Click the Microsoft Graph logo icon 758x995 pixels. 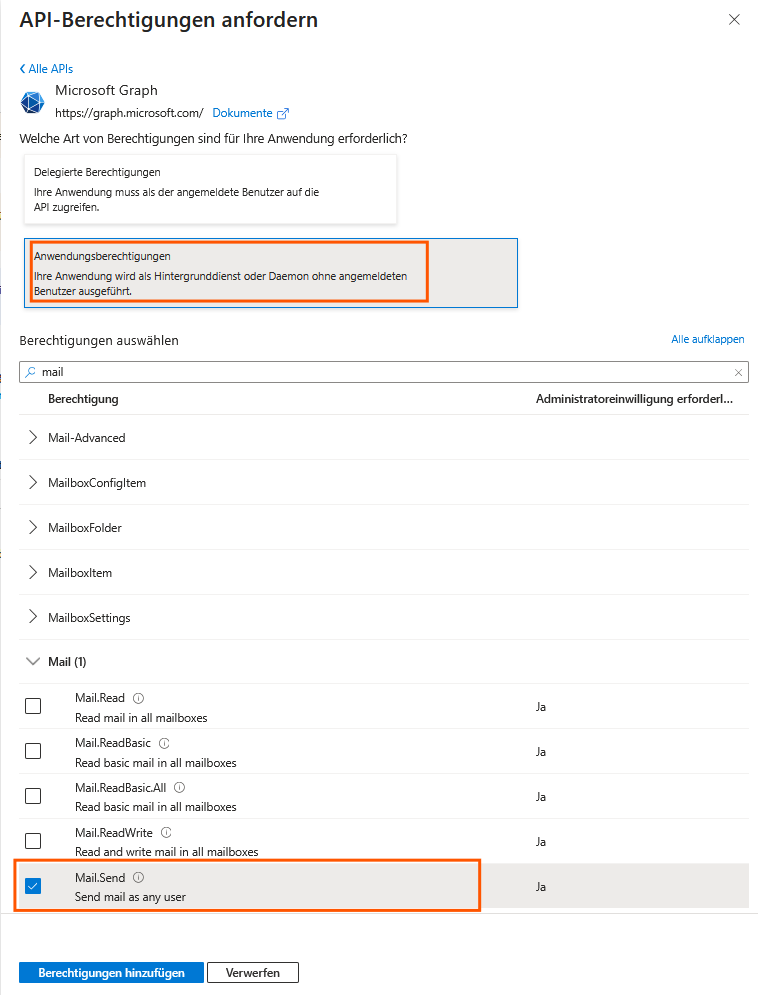(33, 103)
